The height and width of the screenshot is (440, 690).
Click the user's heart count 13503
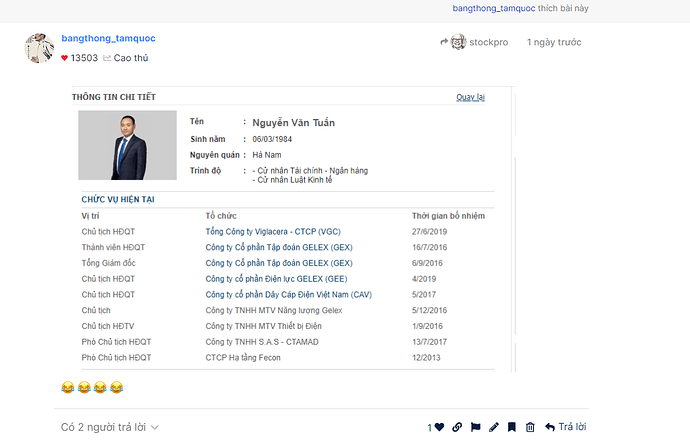point(80,58)
